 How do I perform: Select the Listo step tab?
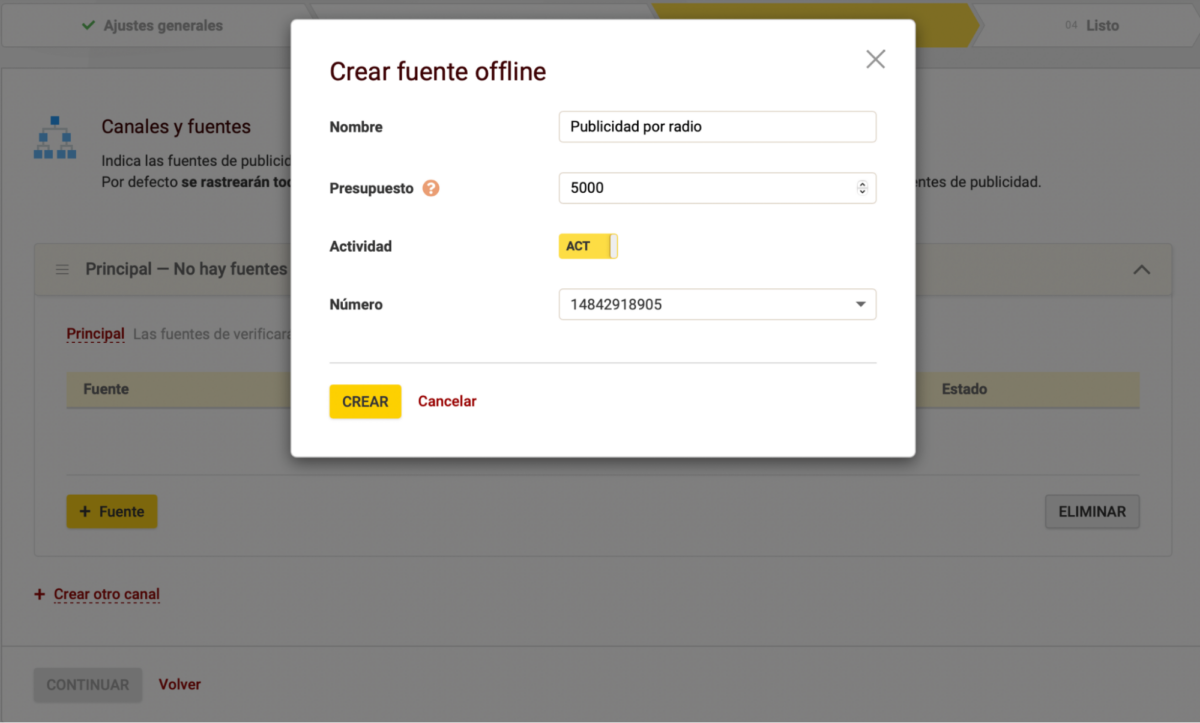click(1102, 25)
